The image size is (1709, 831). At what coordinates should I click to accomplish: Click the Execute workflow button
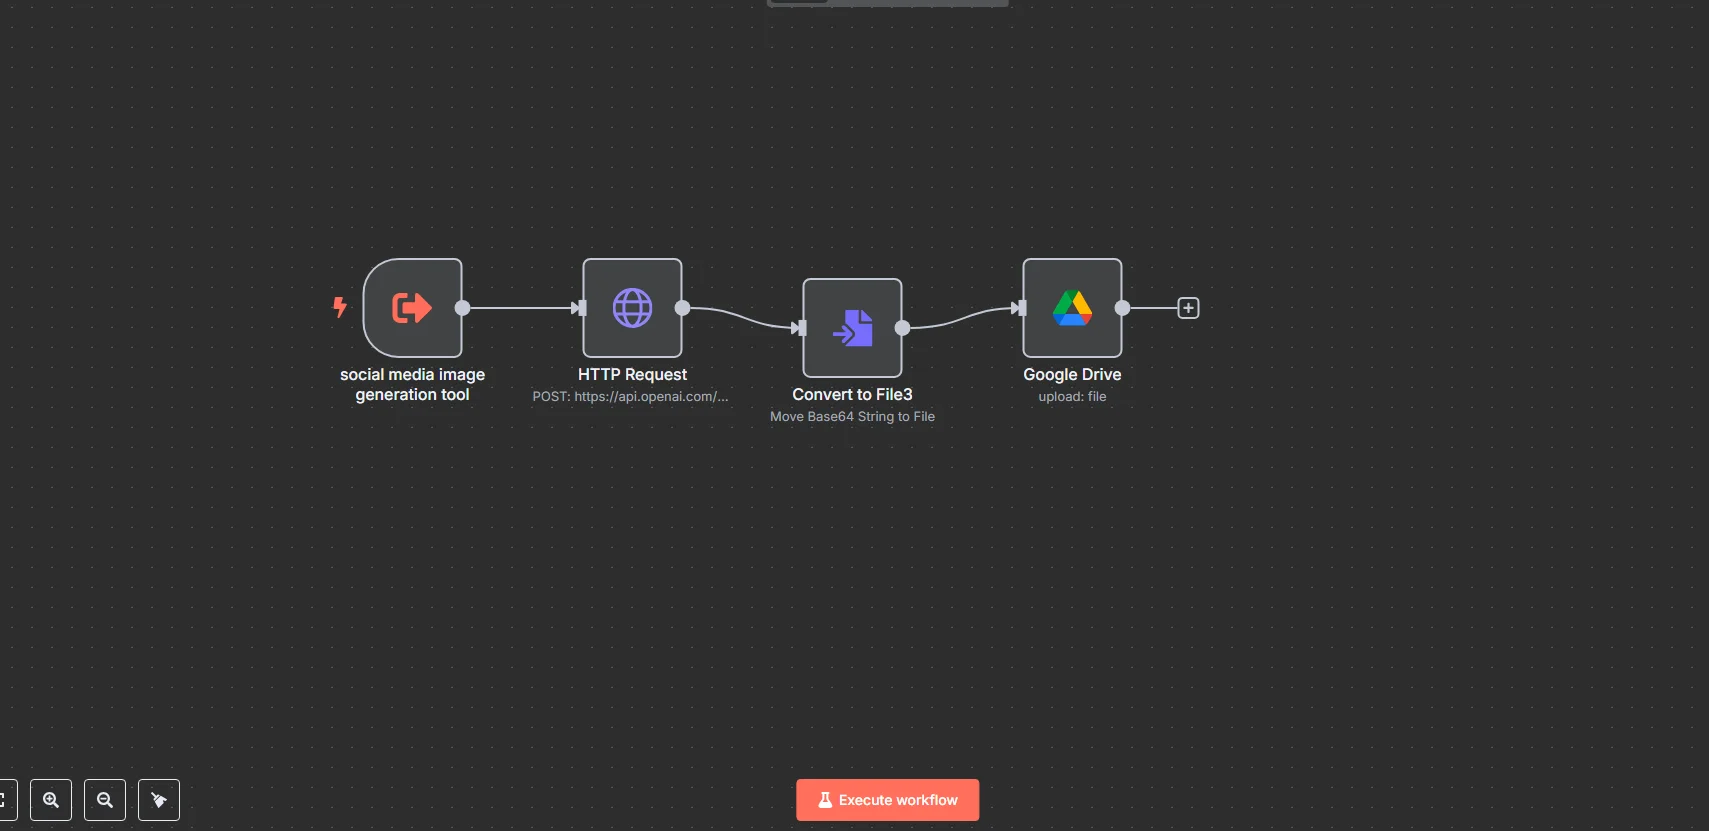coord(887,800)
